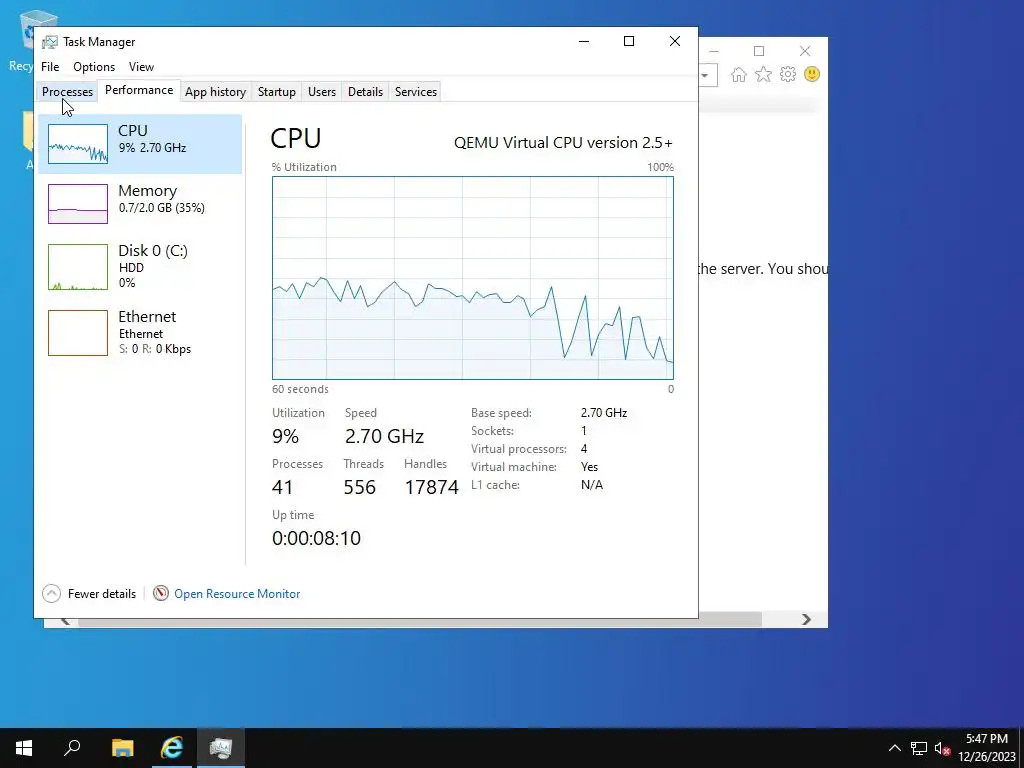Open Tools gear icon in Internet Explorer
The height and width of the screenshot is (768, 1024).
click(x=788, y=74)
